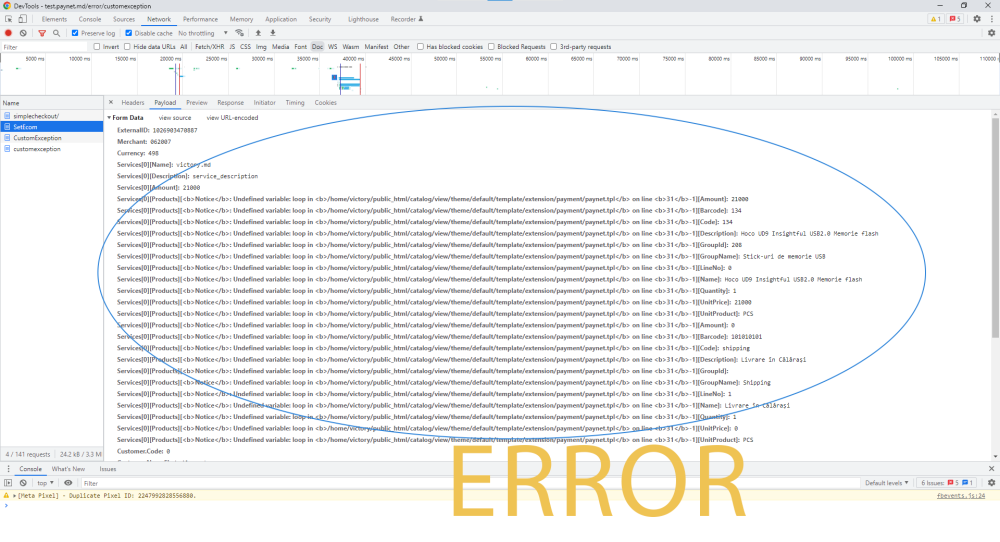Filter requests by Fetch/XHR type
Image resolution: width=1000 pixels, height=542 pixels.
(x=209, y=47)
